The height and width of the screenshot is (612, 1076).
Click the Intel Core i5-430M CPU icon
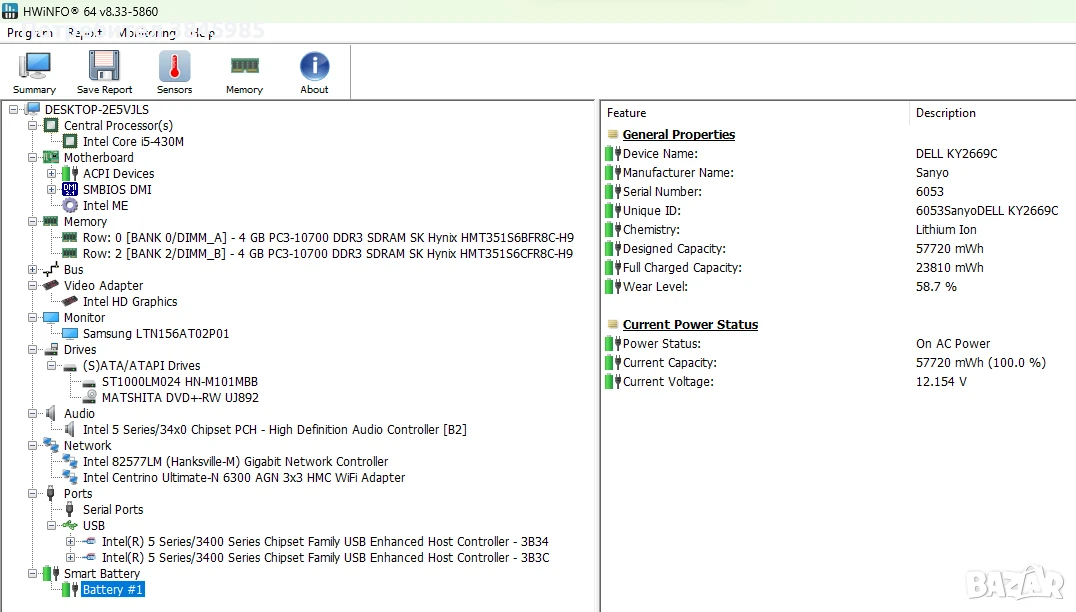pos(70,141)
